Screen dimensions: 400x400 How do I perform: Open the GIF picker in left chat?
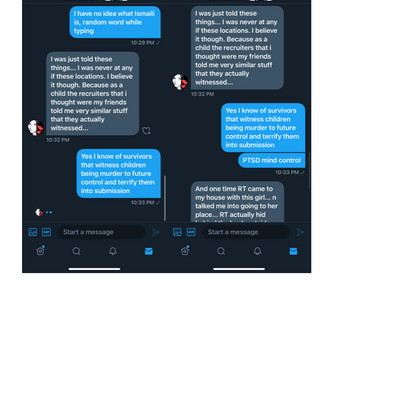point(46,232)
